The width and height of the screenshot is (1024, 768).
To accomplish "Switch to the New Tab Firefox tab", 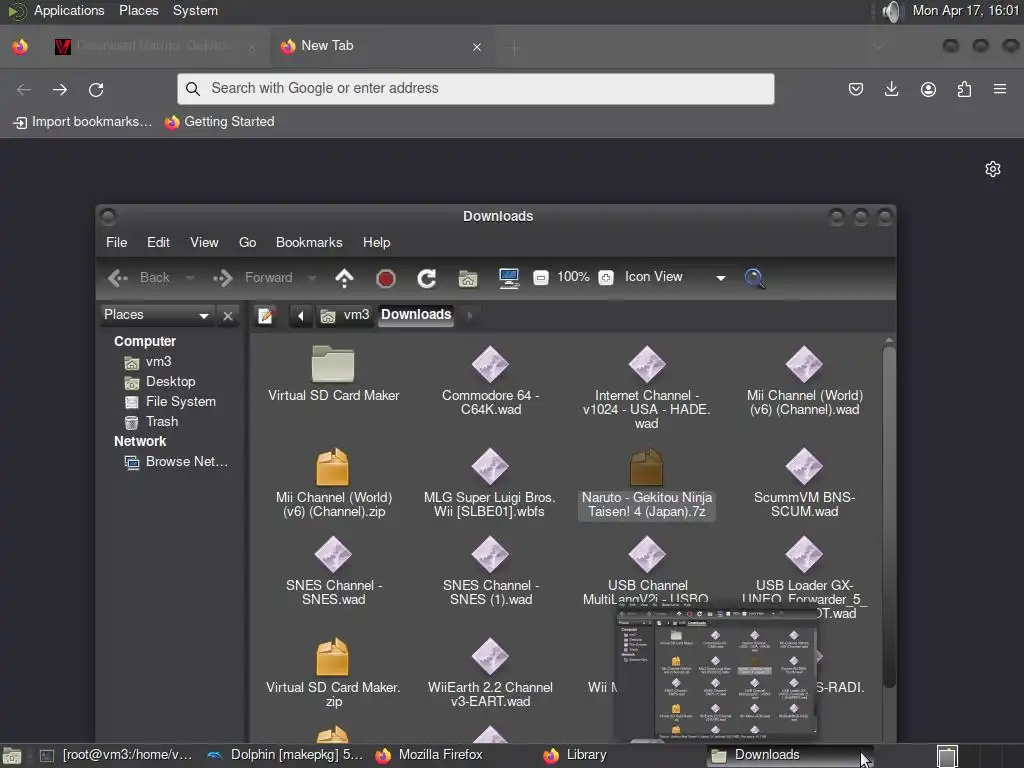I will click(x=381, y=46).
